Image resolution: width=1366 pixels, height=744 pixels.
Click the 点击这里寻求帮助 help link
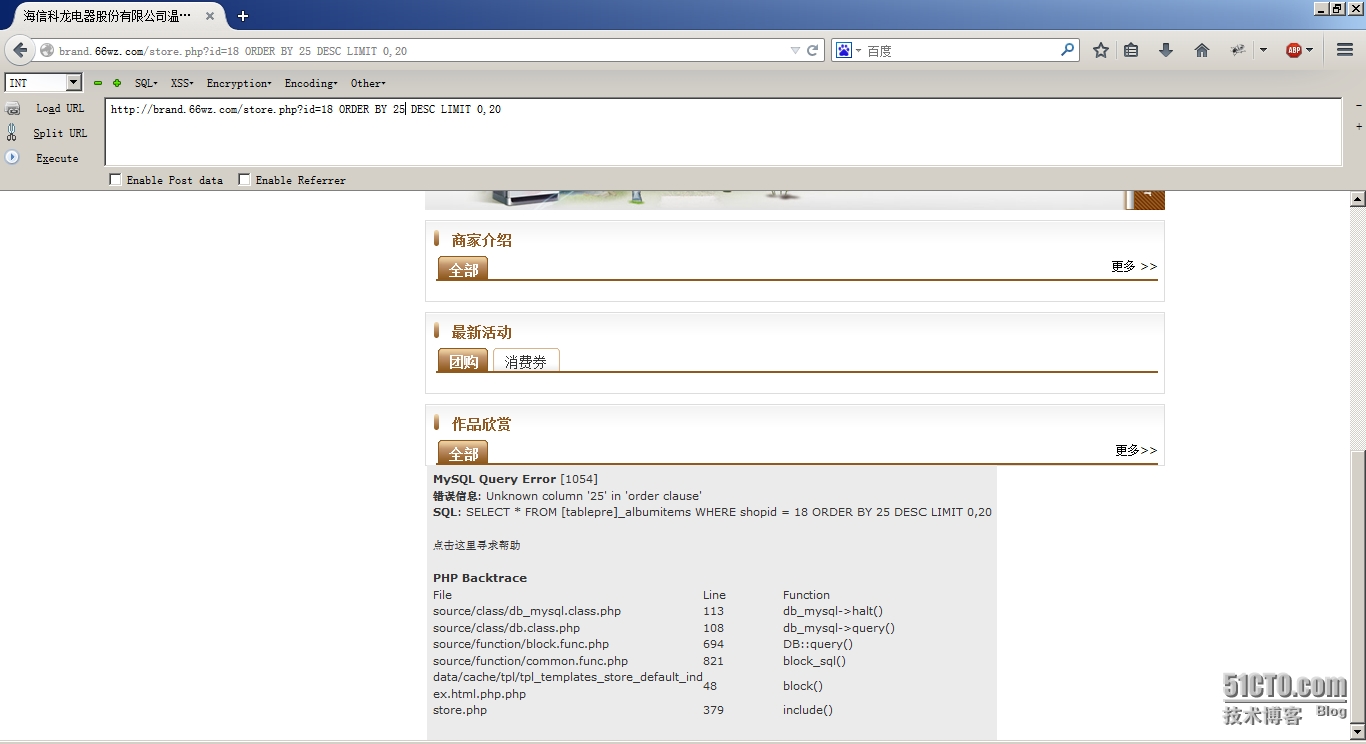[476, 545]
